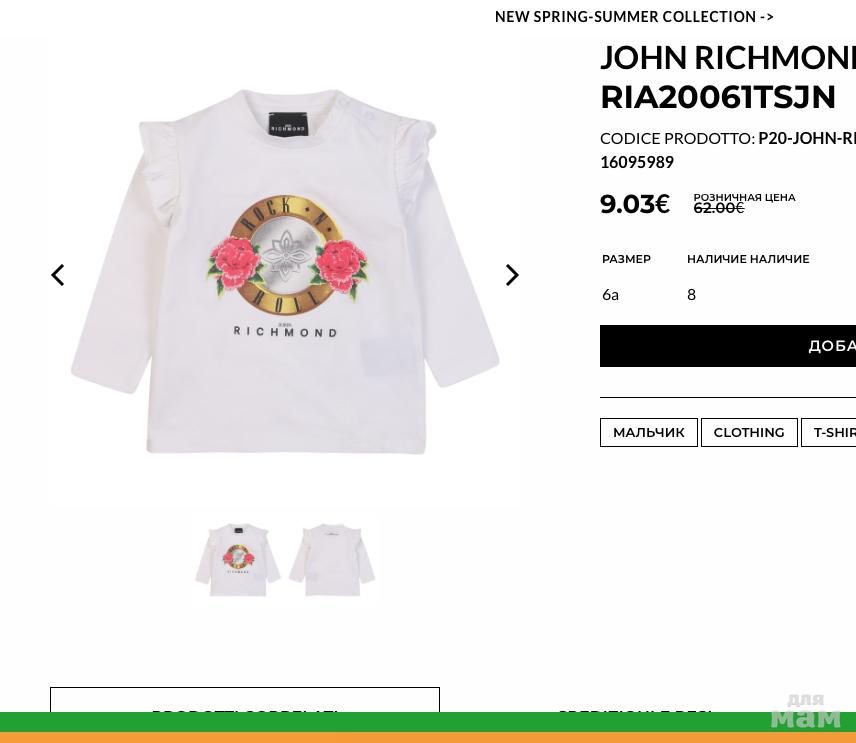Open the outlined tab below the thumbnails

[x=245, y=700]
